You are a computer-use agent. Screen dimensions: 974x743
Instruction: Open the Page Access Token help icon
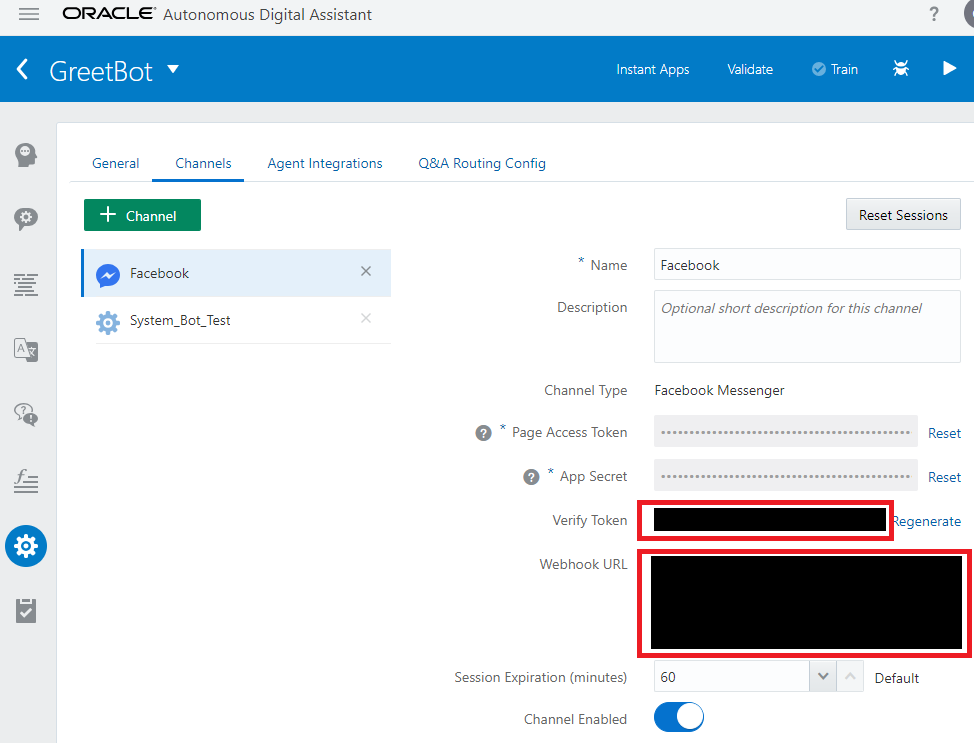click(483, 433)
